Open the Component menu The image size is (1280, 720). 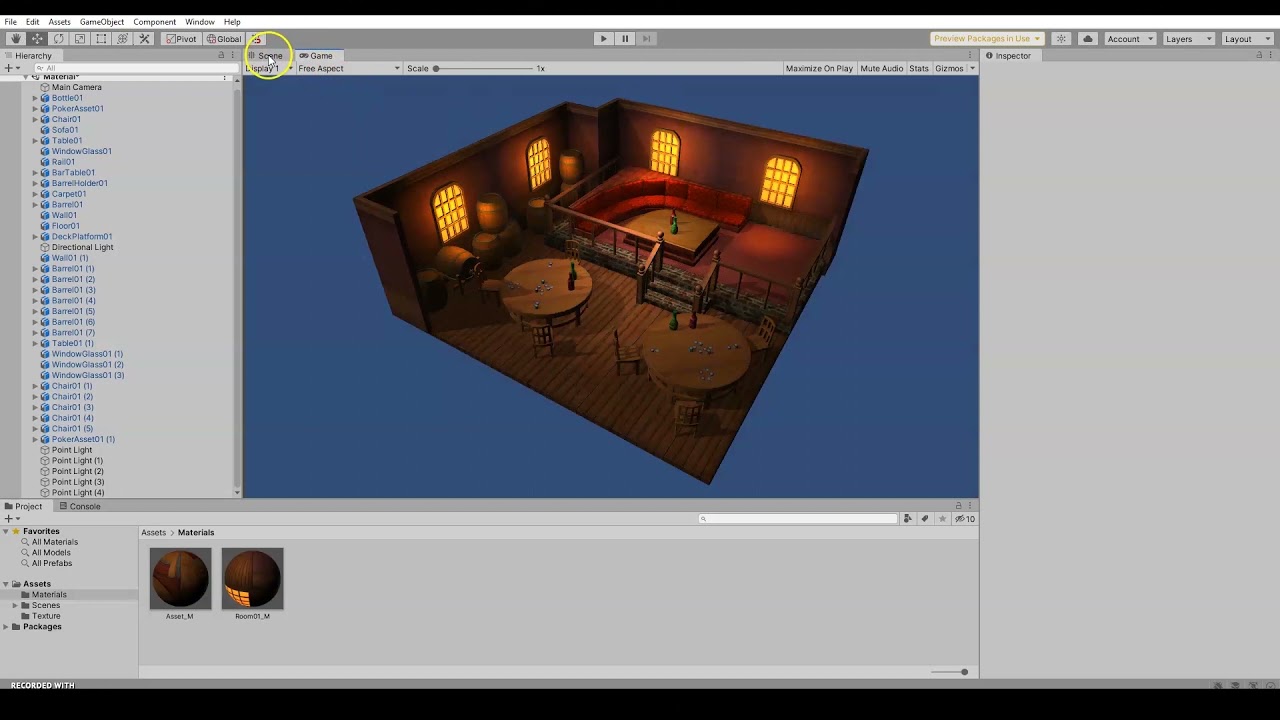(x=155, y=22)
